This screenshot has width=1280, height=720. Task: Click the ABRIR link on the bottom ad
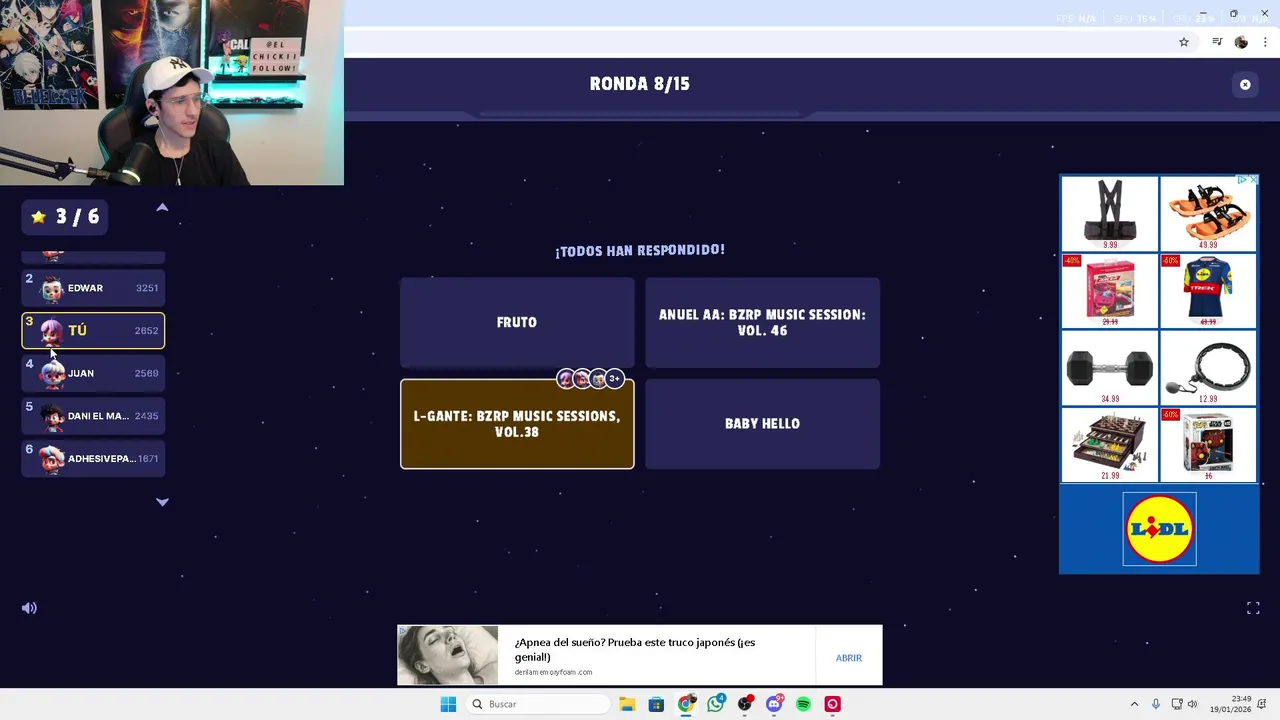point(848,658)
